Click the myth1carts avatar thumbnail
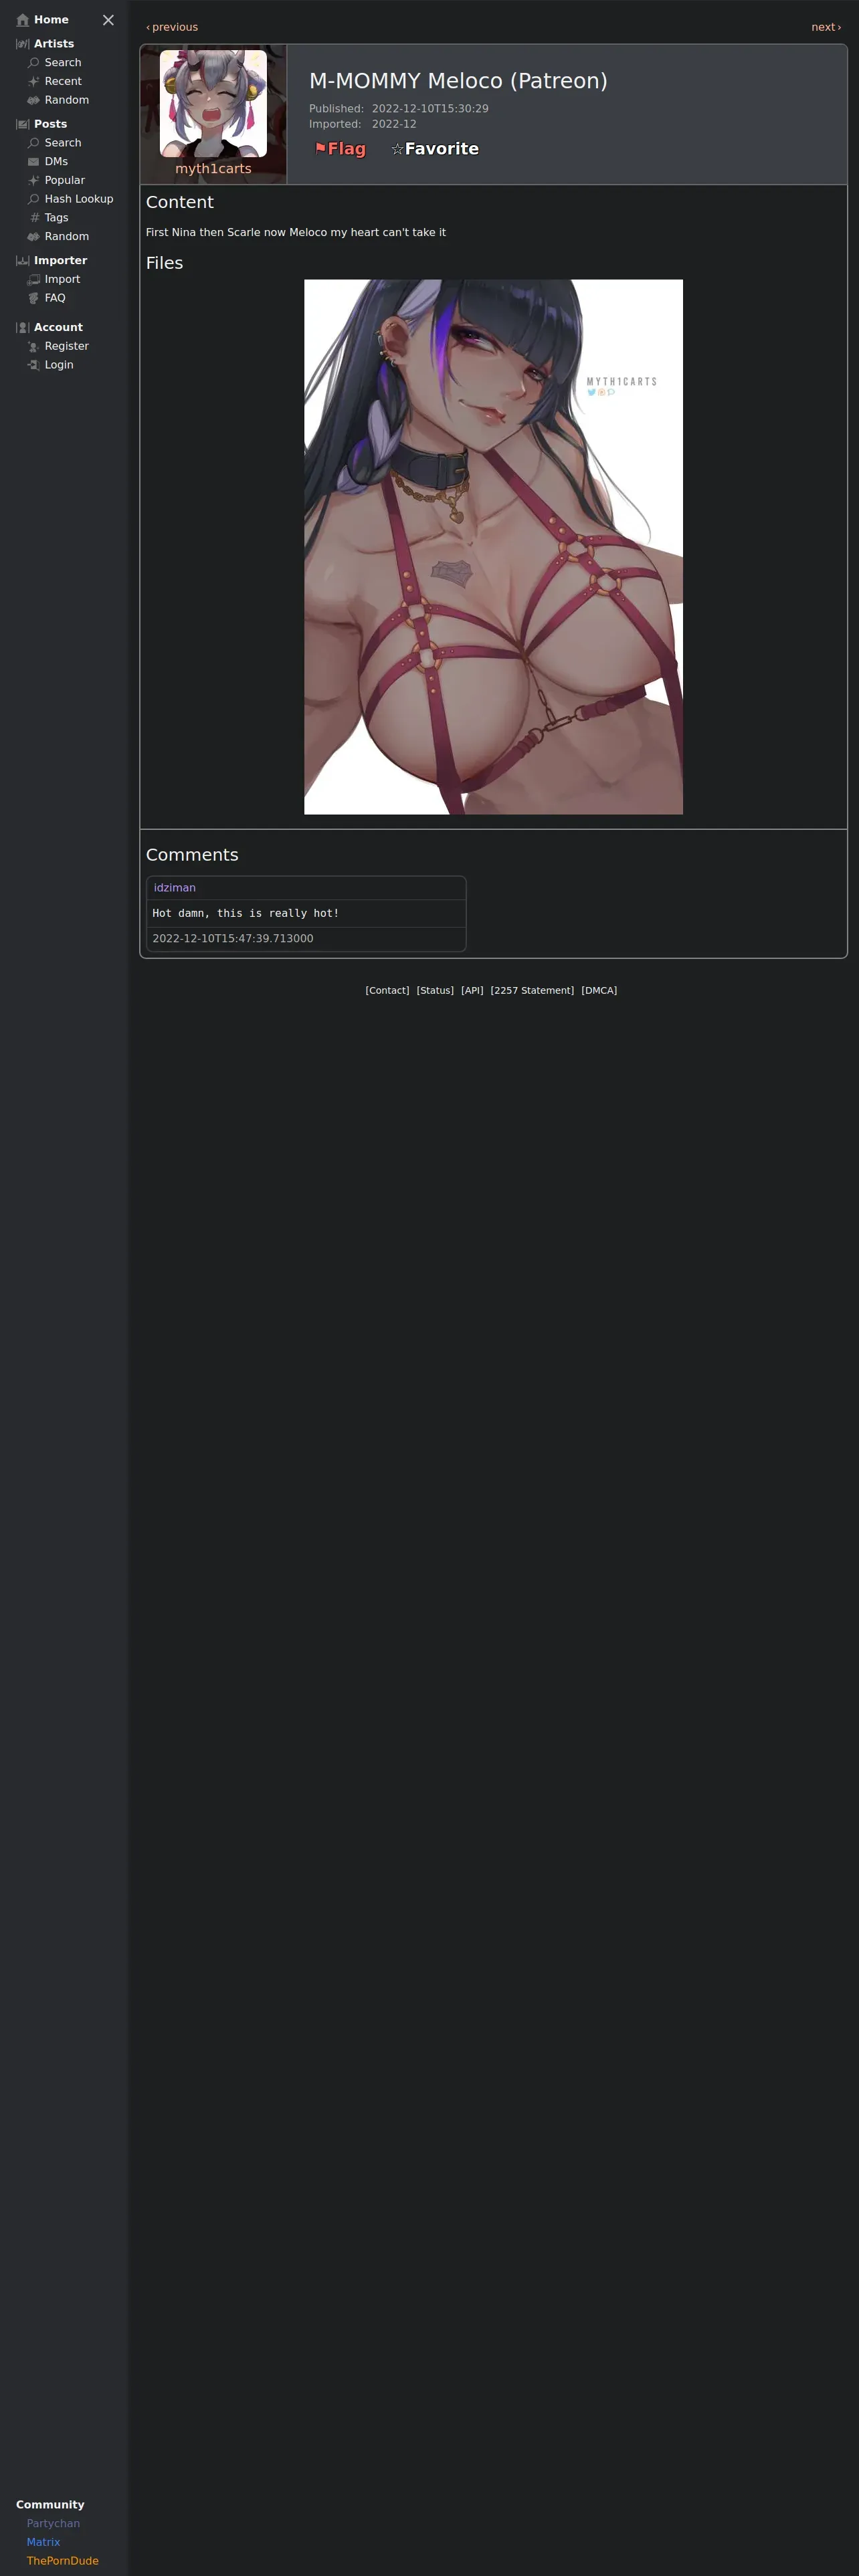Viewport: 859px width, 2576px height. tap(213, 103)
